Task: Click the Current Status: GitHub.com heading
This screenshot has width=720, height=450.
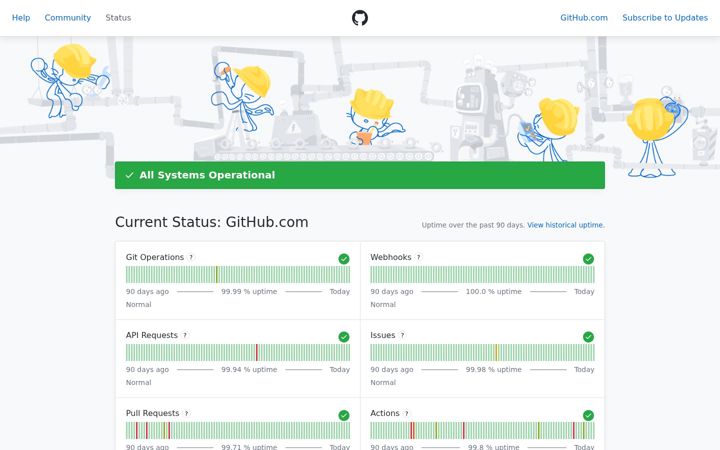Action: (212, 222)
